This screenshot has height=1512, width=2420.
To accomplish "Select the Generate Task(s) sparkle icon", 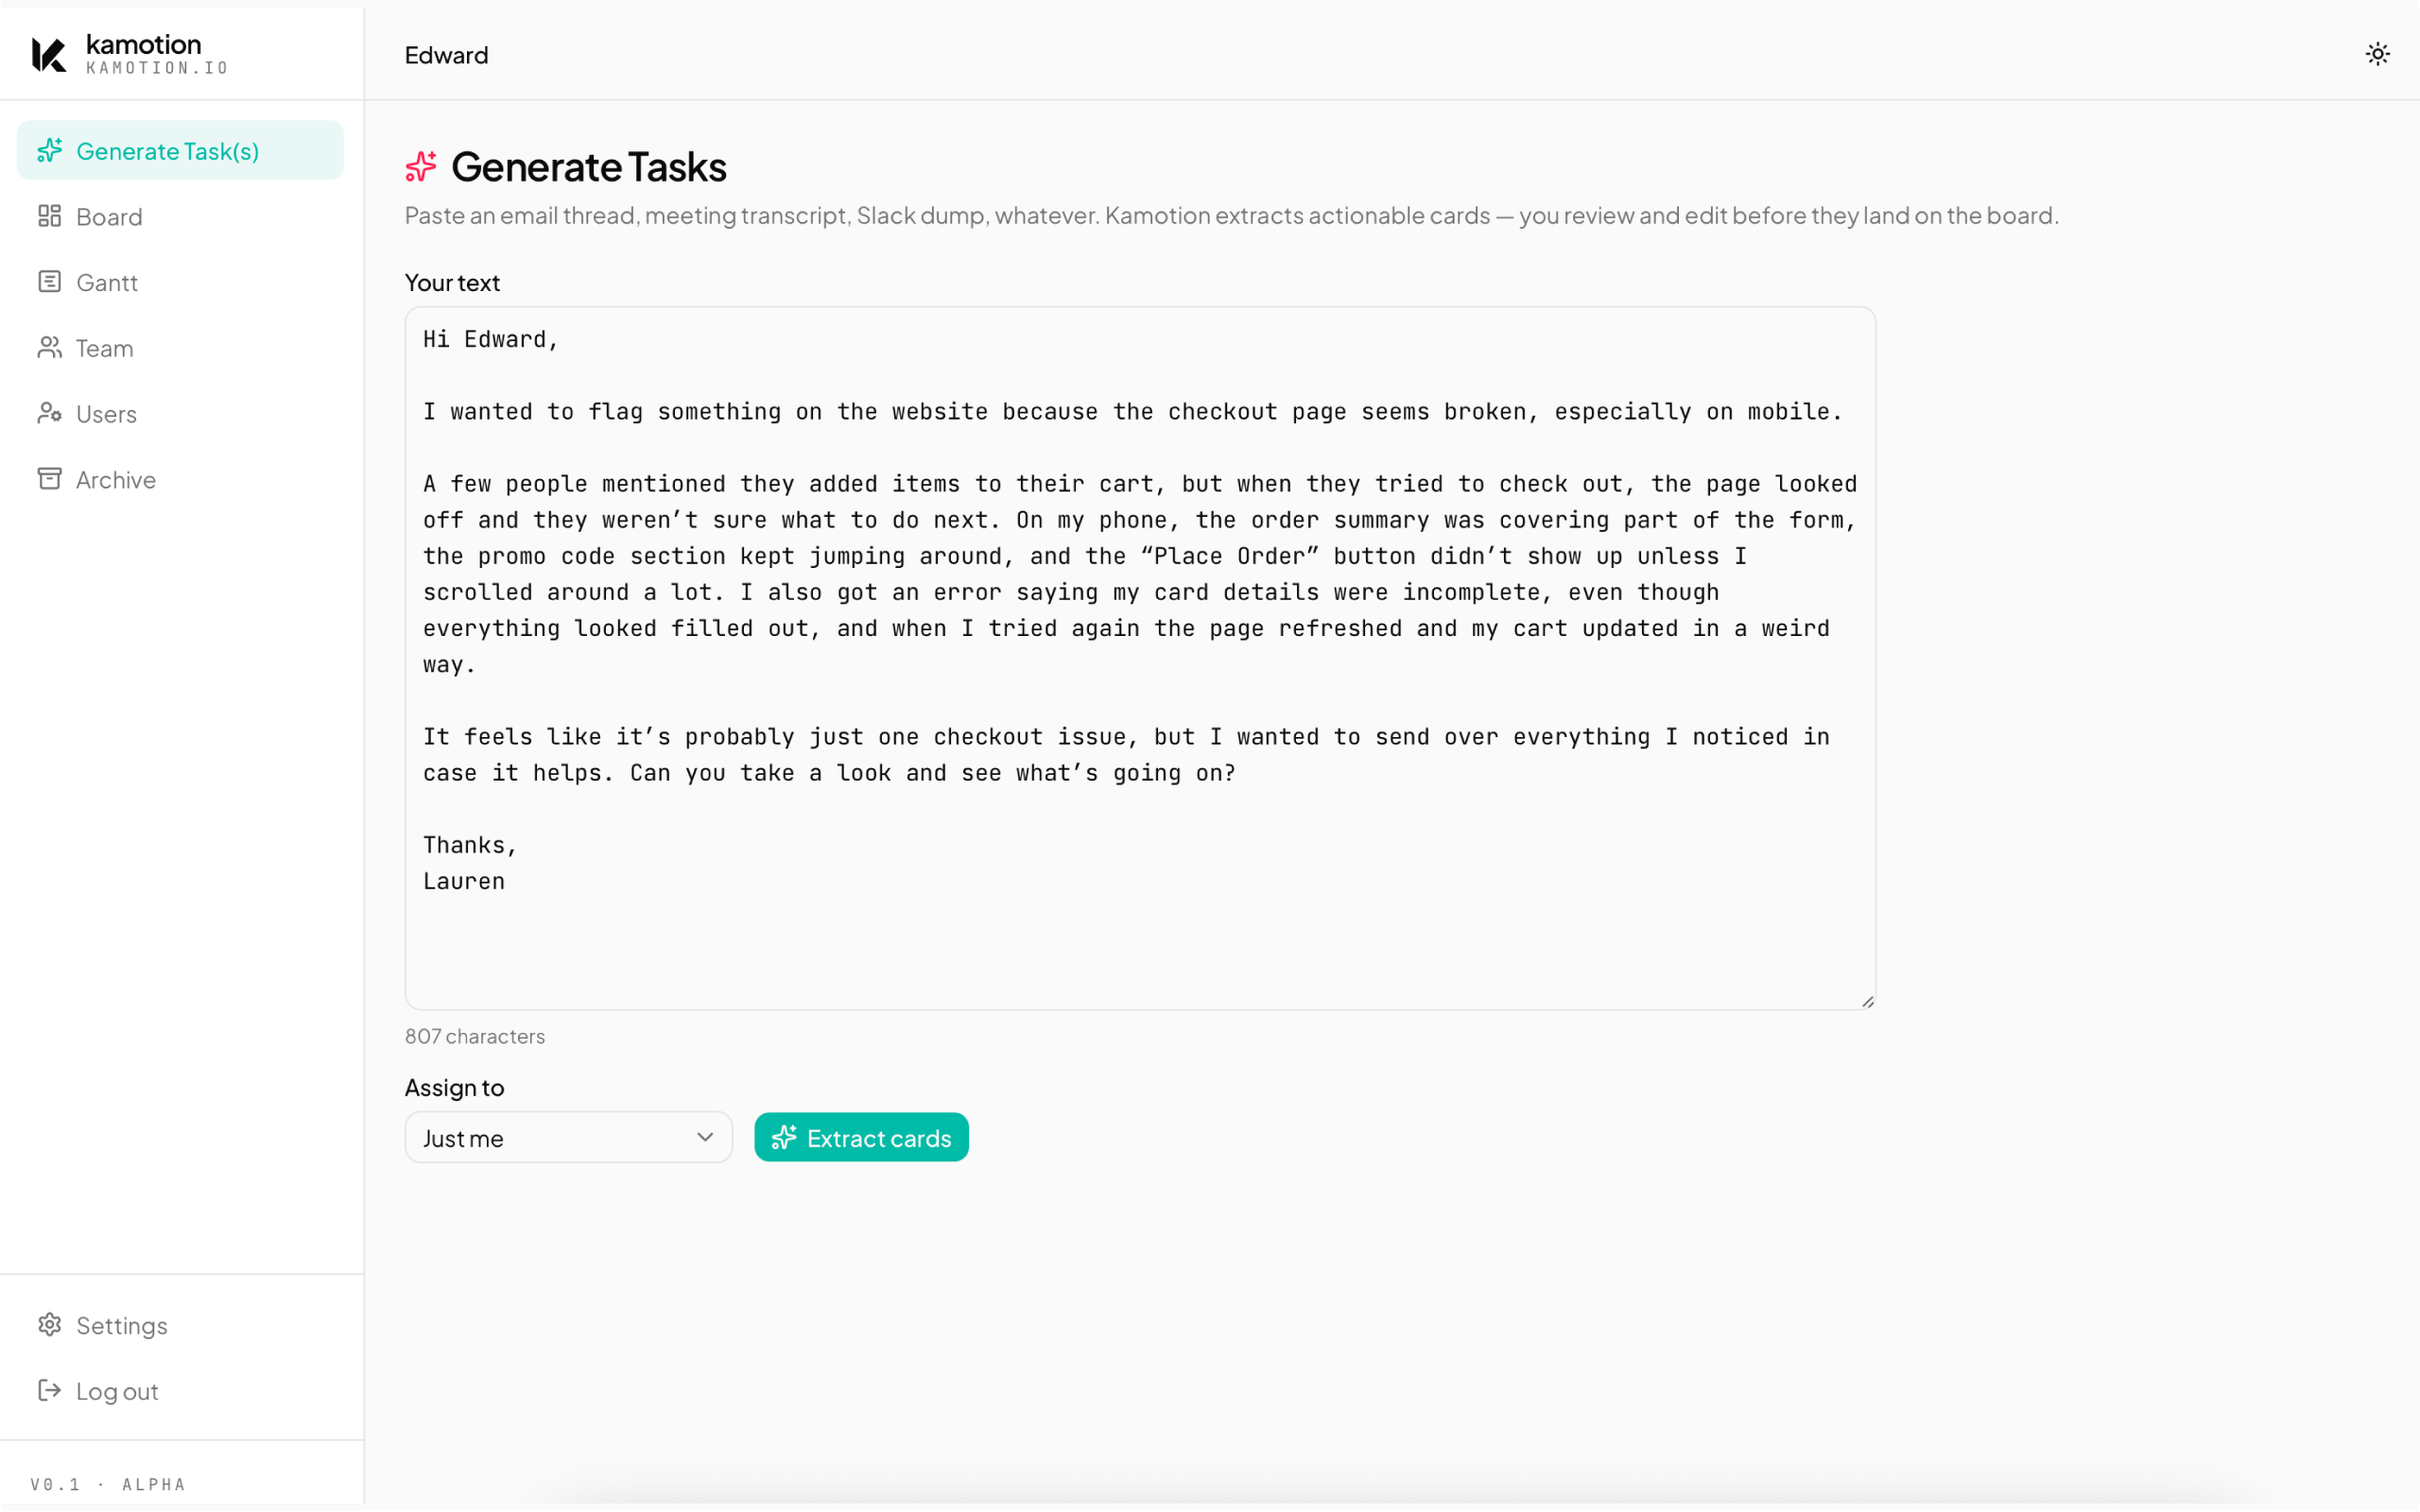I will pos(50,150).
